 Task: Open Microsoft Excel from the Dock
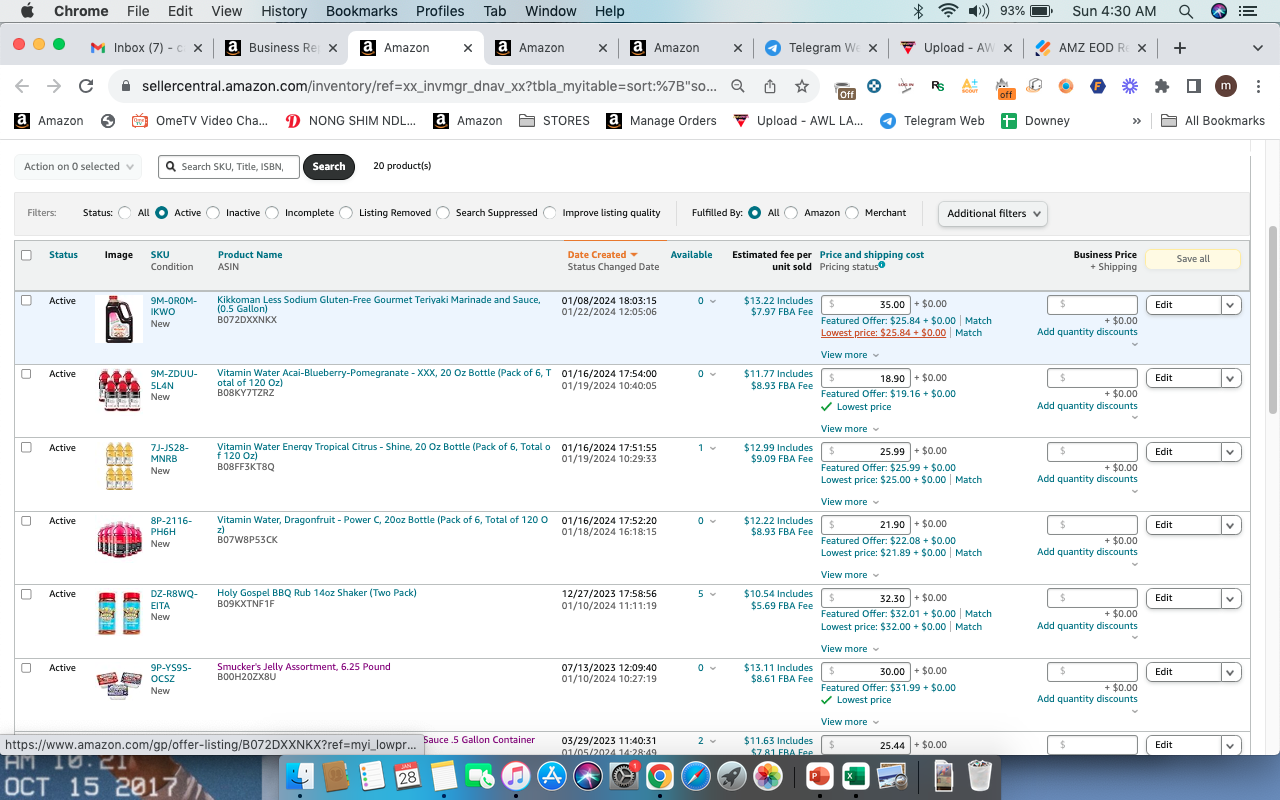point(854,776)
